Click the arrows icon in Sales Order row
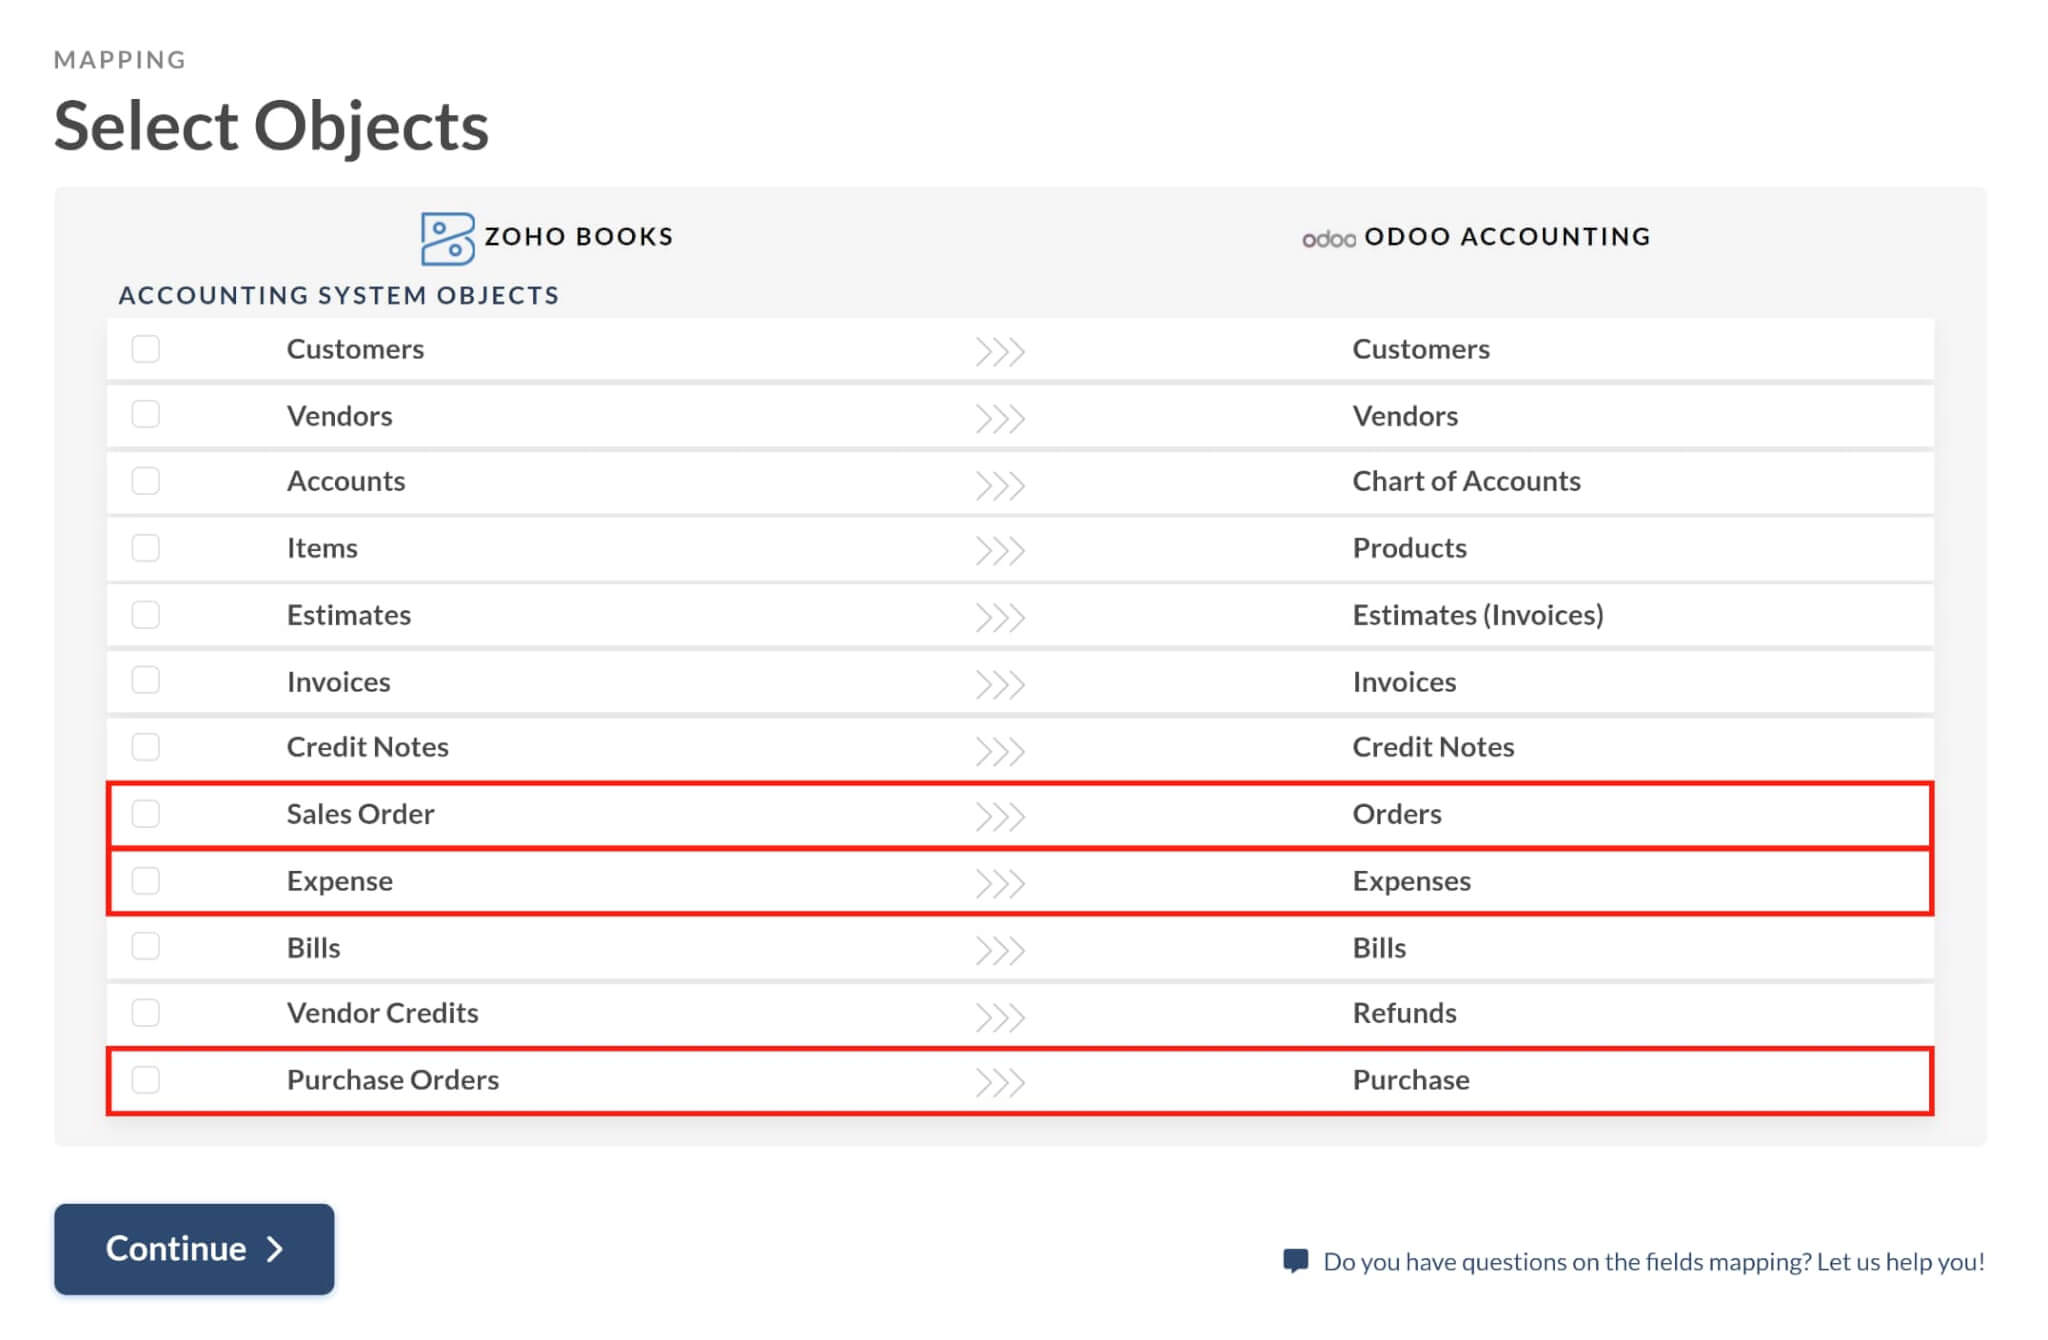This screenshot has height=1340, width=2048. point(1001,817)
